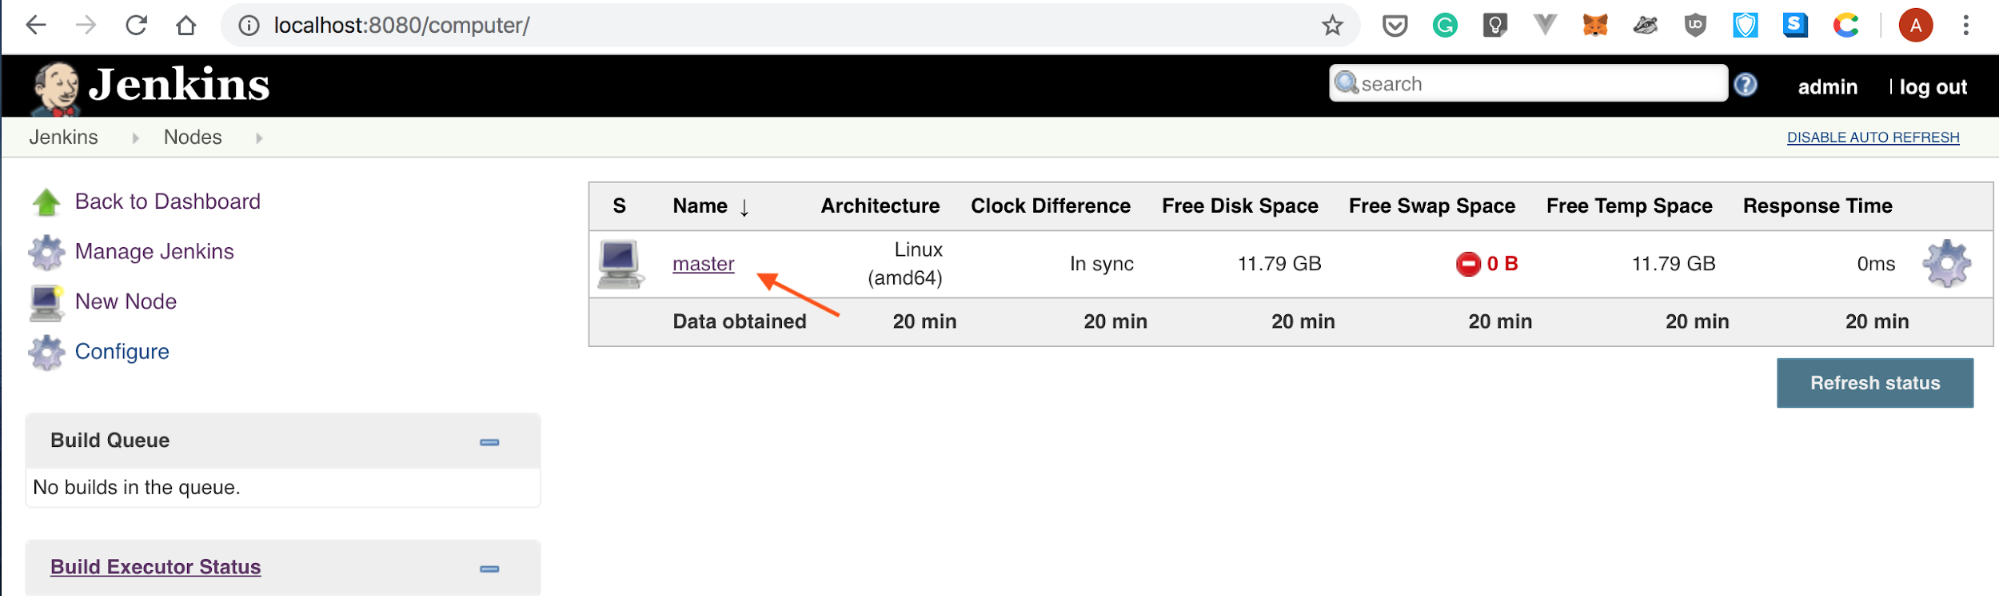This screenshot has height=596, width=1999.
Task: Expand the Nodes breadcrumb arrow
Action: 259,138
